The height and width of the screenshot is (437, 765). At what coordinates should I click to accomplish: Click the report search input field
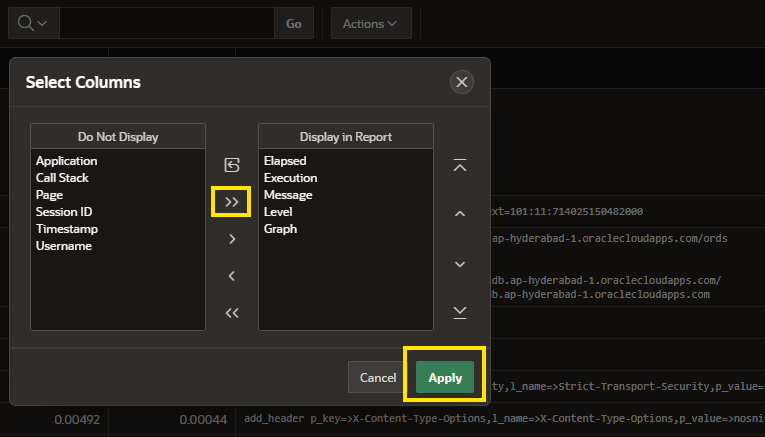click(x=167, y=23)
